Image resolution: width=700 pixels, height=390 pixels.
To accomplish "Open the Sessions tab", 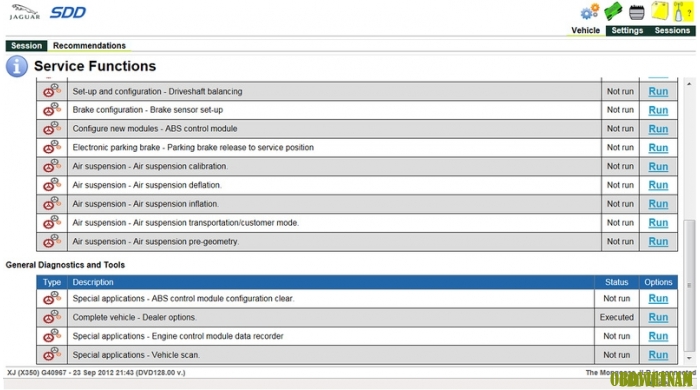I will tap(672, 30).
